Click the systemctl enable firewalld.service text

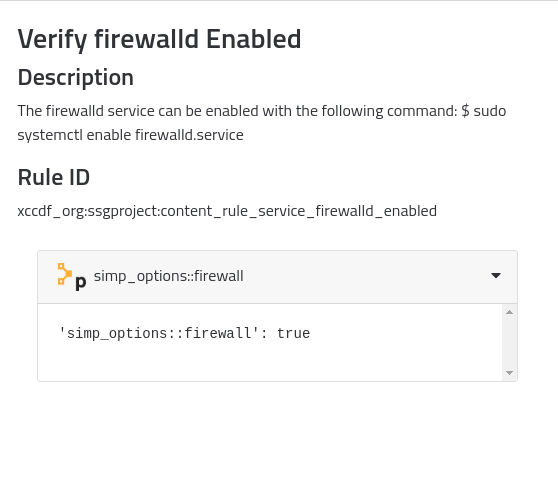click(x=131, y=135)
